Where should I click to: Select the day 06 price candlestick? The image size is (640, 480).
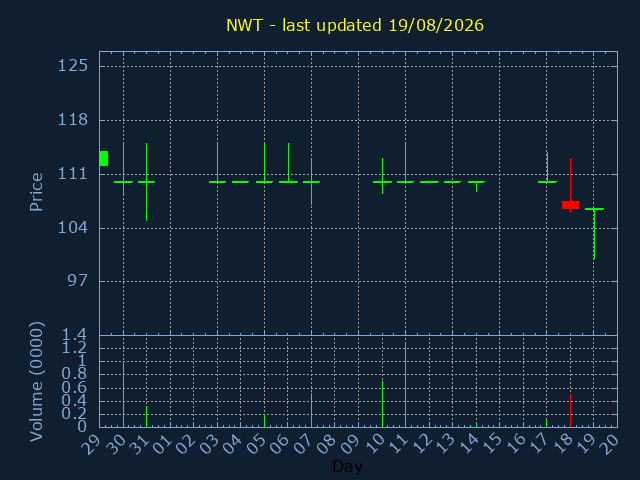coord(289,163)
